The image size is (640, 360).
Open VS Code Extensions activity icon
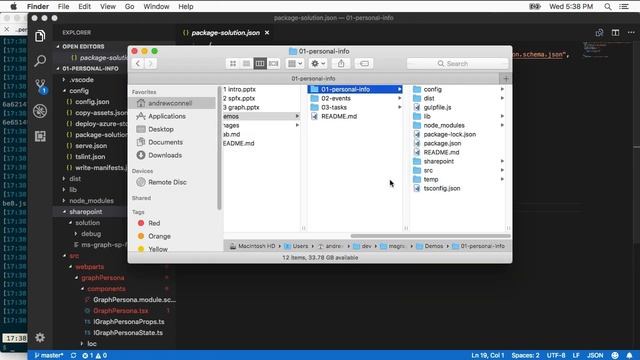click(x=40, y=136)
